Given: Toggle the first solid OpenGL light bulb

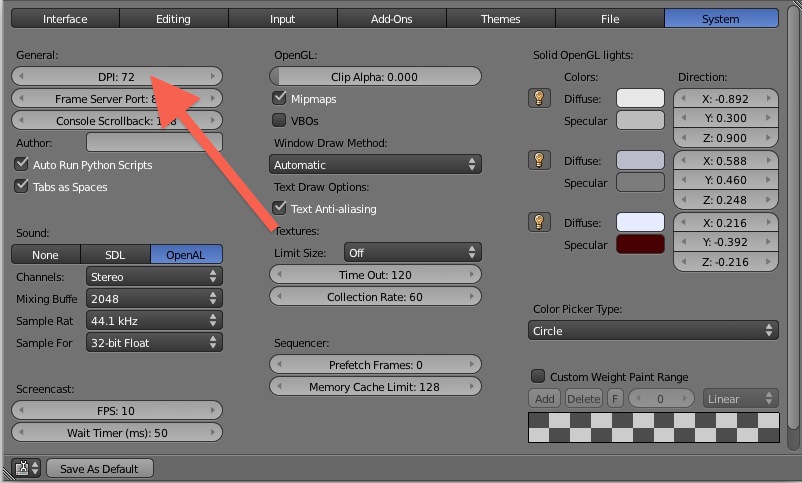Looking at the screenshot, I should coord(539,98).
